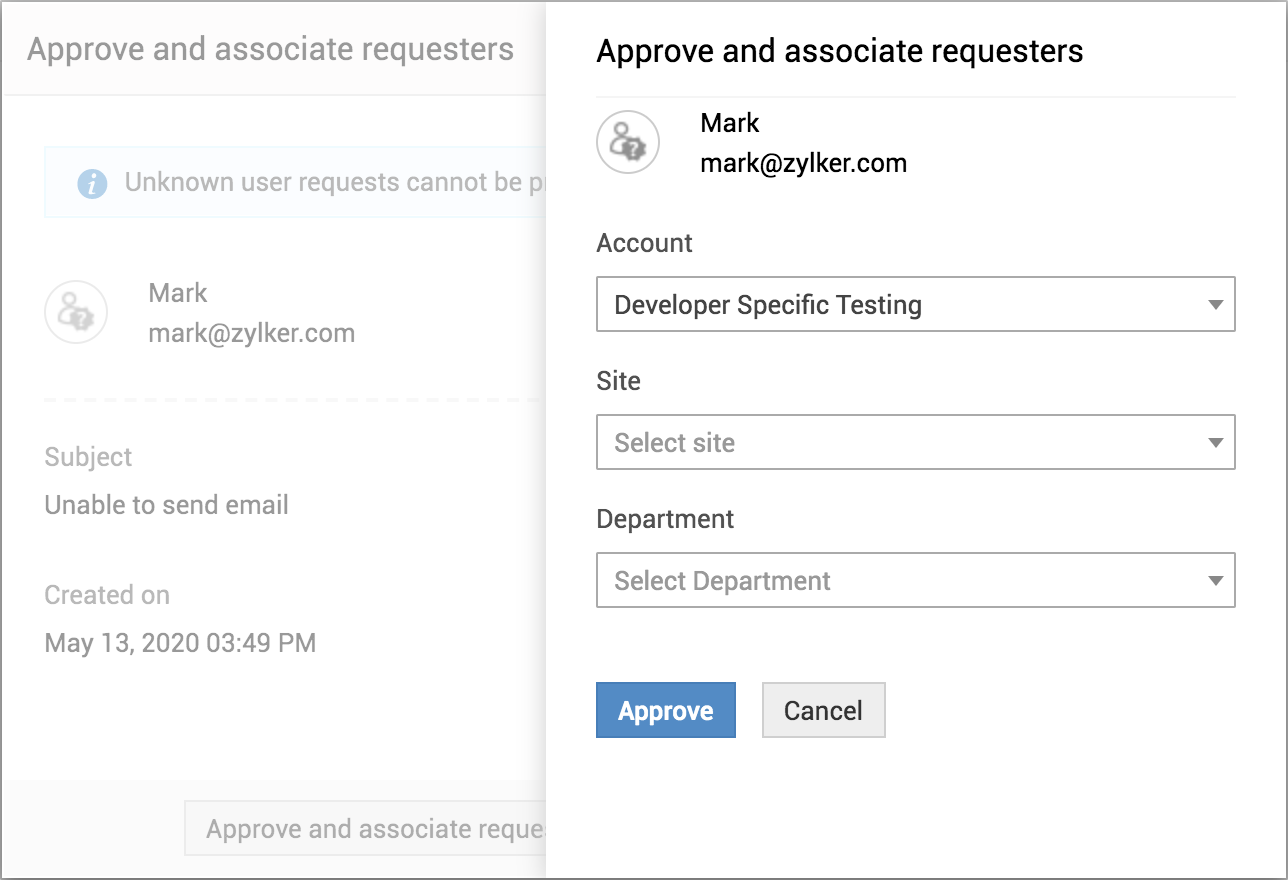Click mark@zylker.com in the background panel
Image resolution: width=1288 pixels, height=880 pixels.
pos(251,333)
